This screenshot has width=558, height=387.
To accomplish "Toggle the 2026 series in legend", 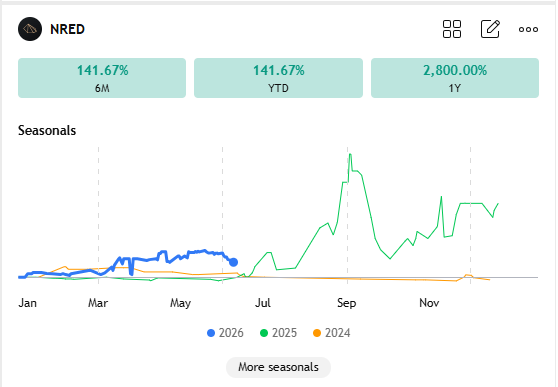I will click(225, 333).
